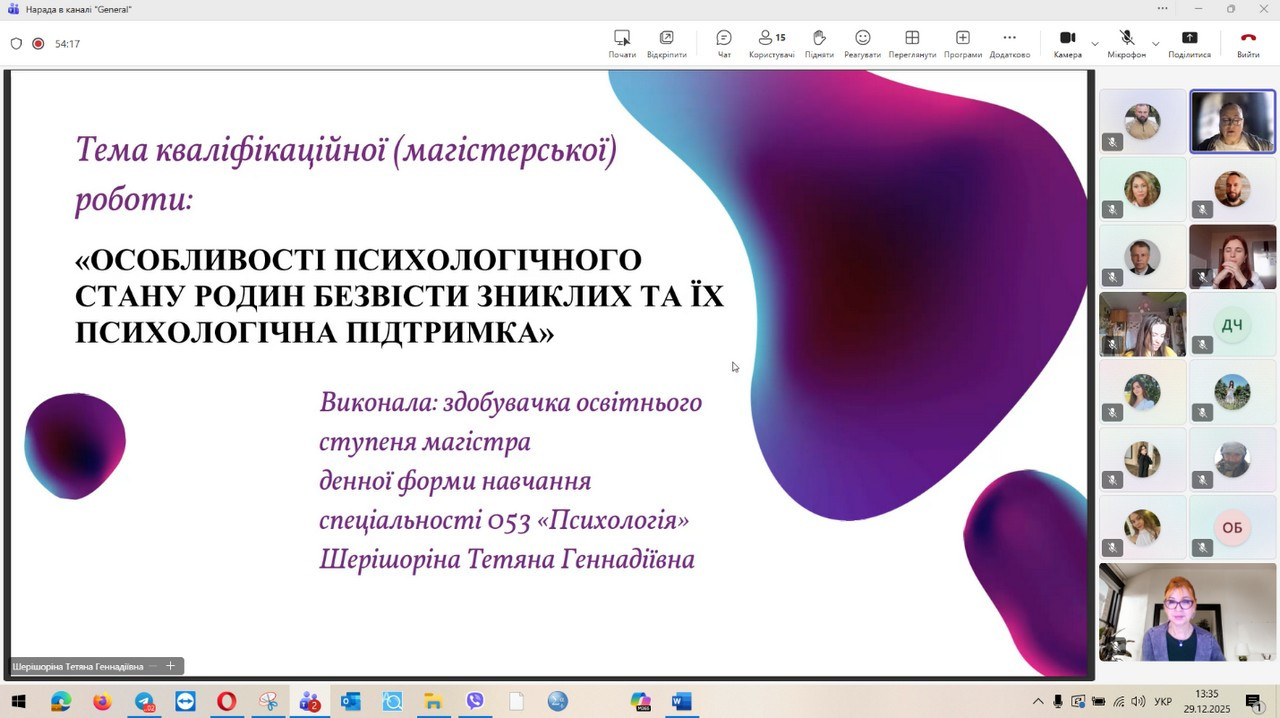The width and height of the screenshot is (1280, 718).
Task: Open the title bar three-dots menu
Action: (x=1162, y=9)
